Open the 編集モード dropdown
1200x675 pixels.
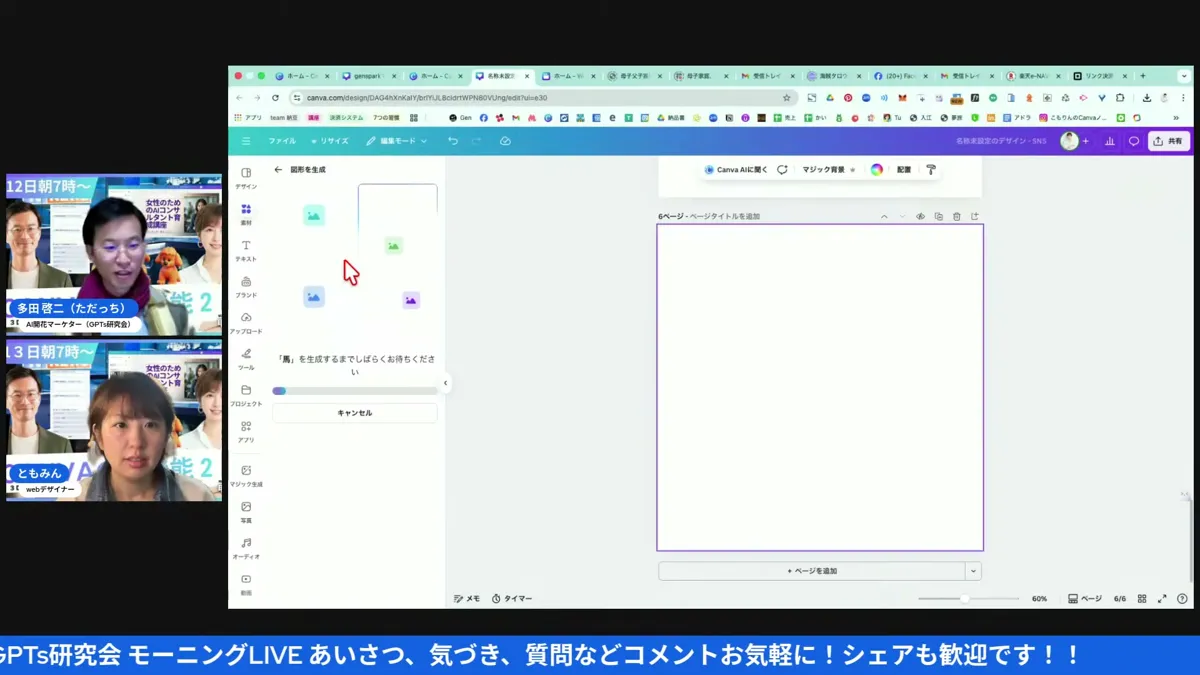(x=396, y=141)
